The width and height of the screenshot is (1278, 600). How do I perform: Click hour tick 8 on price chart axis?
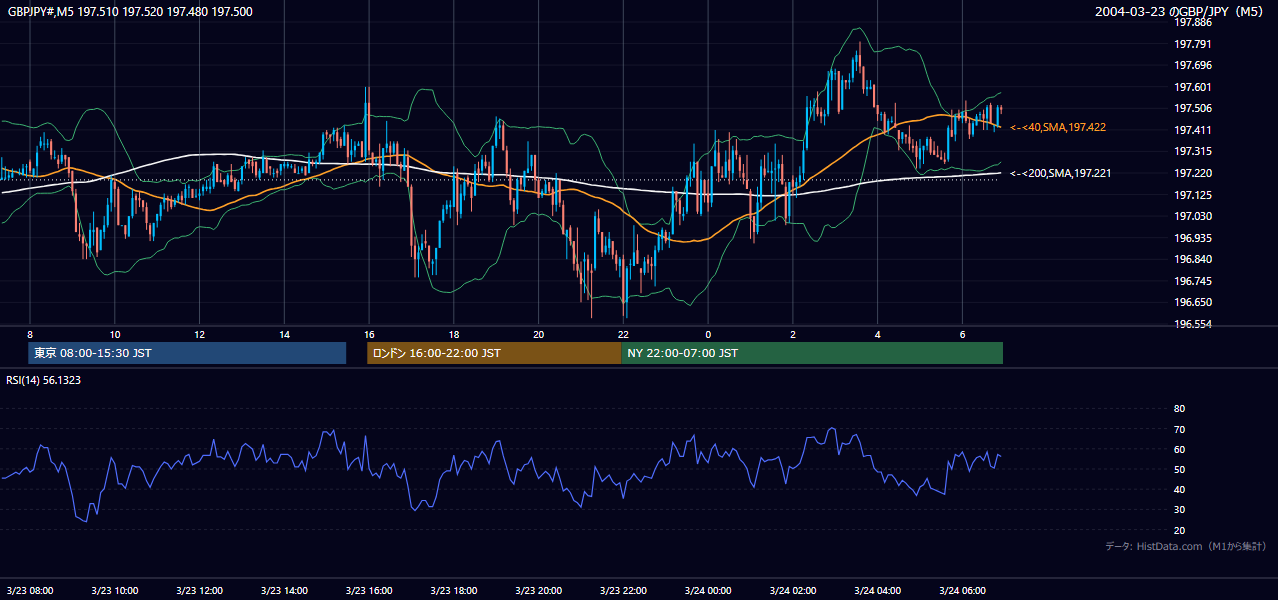[x=30, y=334]
